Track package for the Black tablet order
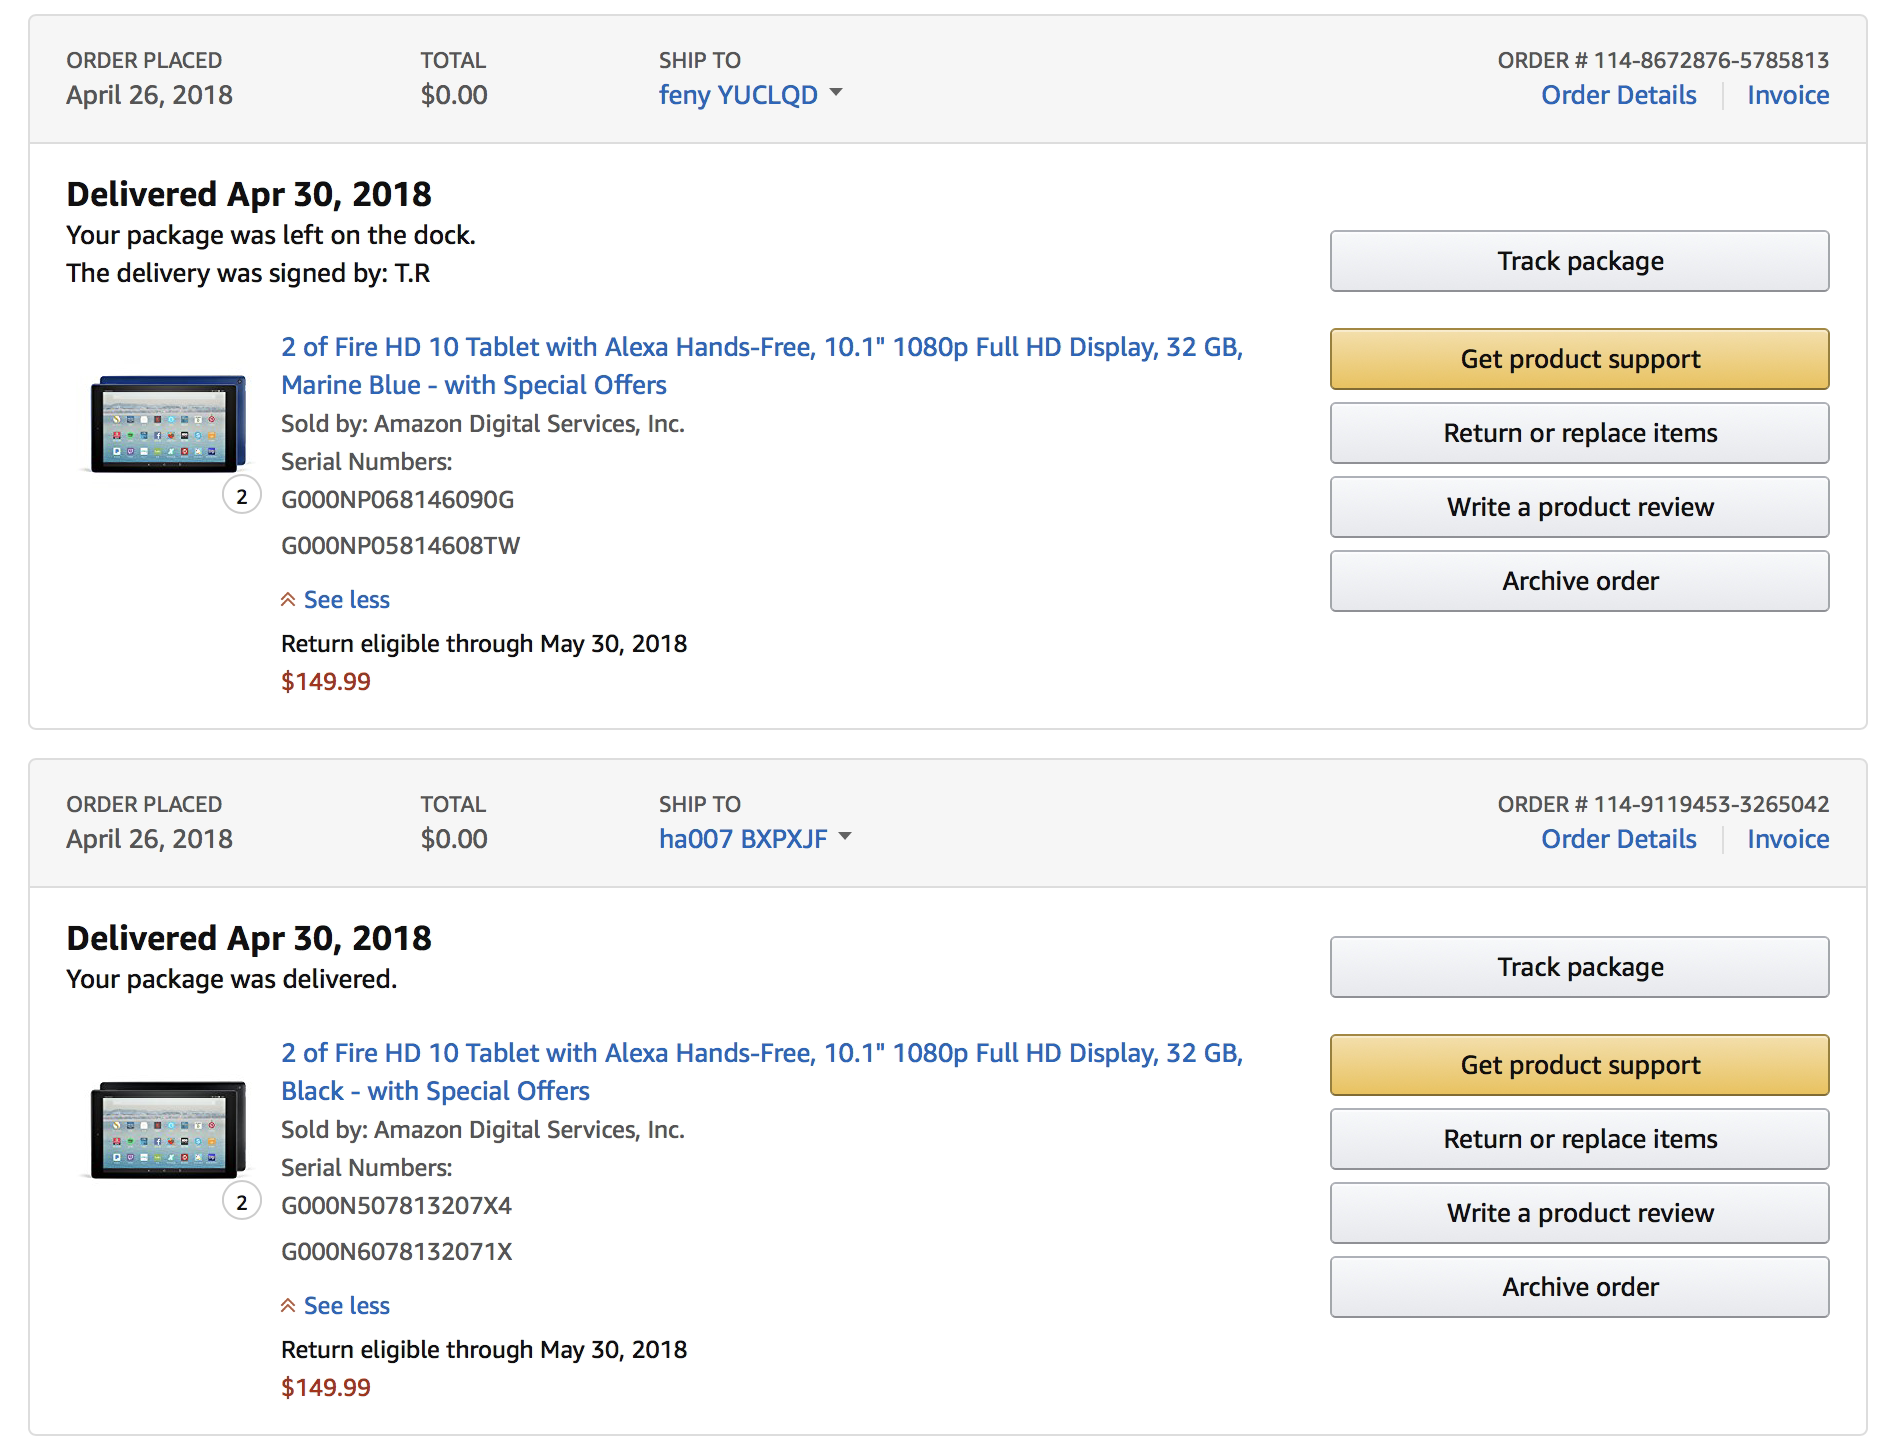Viewport: 1896px width, 1454px height. [x=1579, y=967]
